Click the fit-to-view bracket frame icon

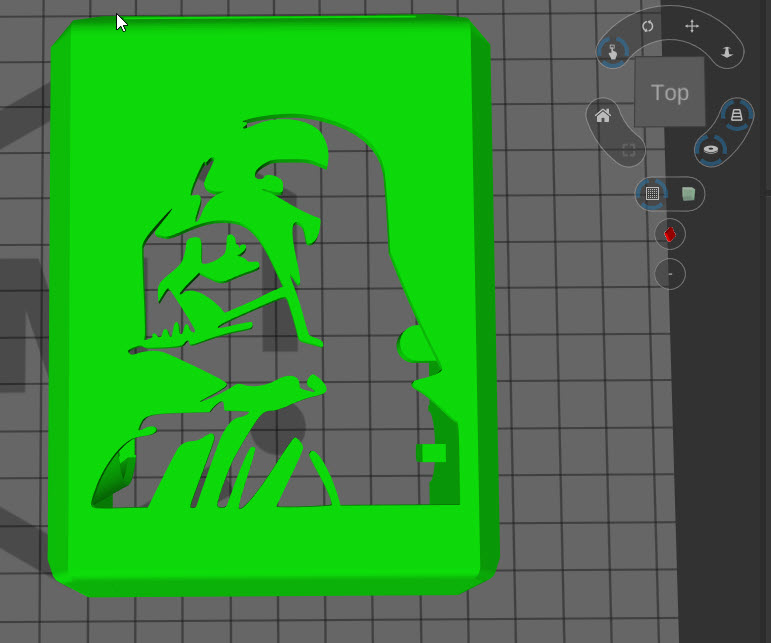click(629, 150)
